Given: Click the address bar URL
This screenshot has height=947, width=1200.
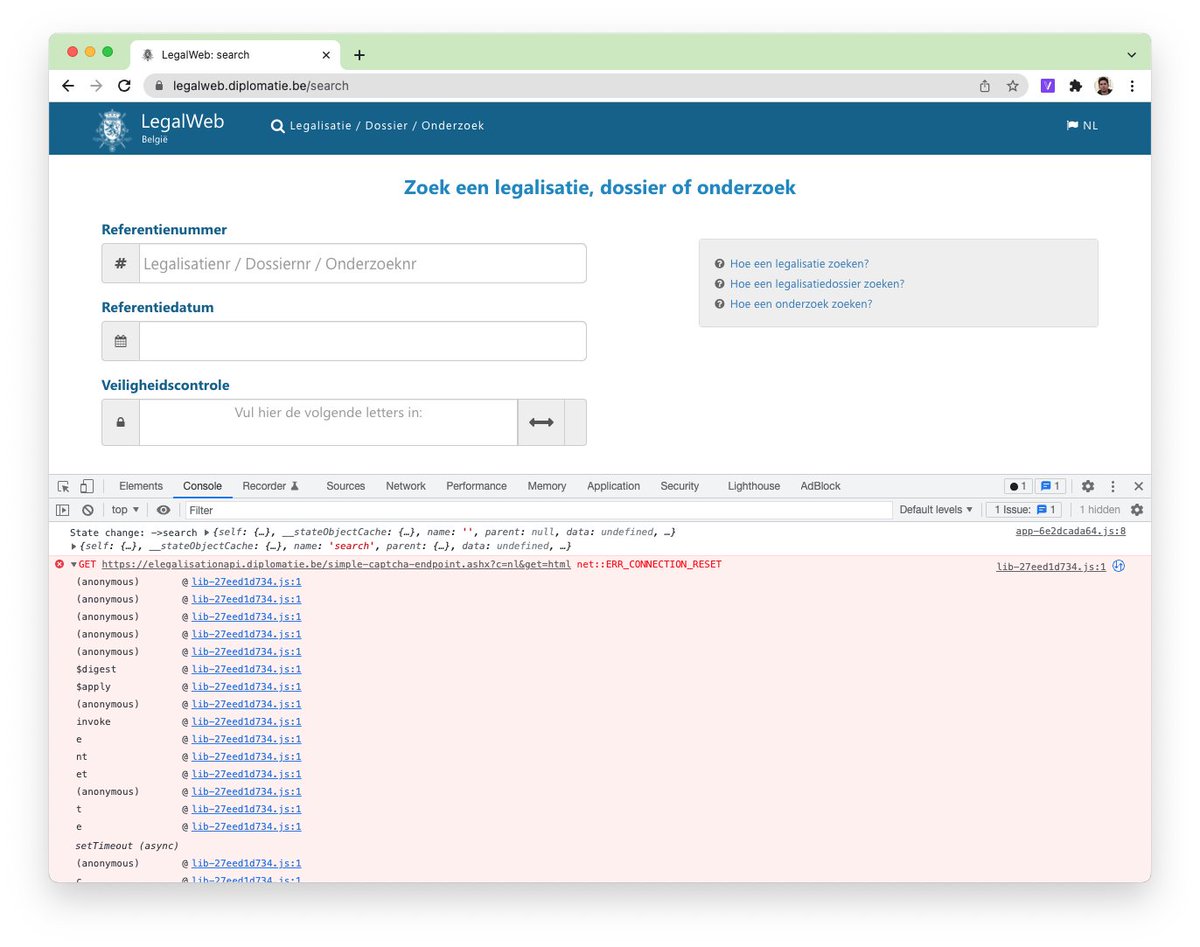Looking at the screenshot, I should pos(261,86).
